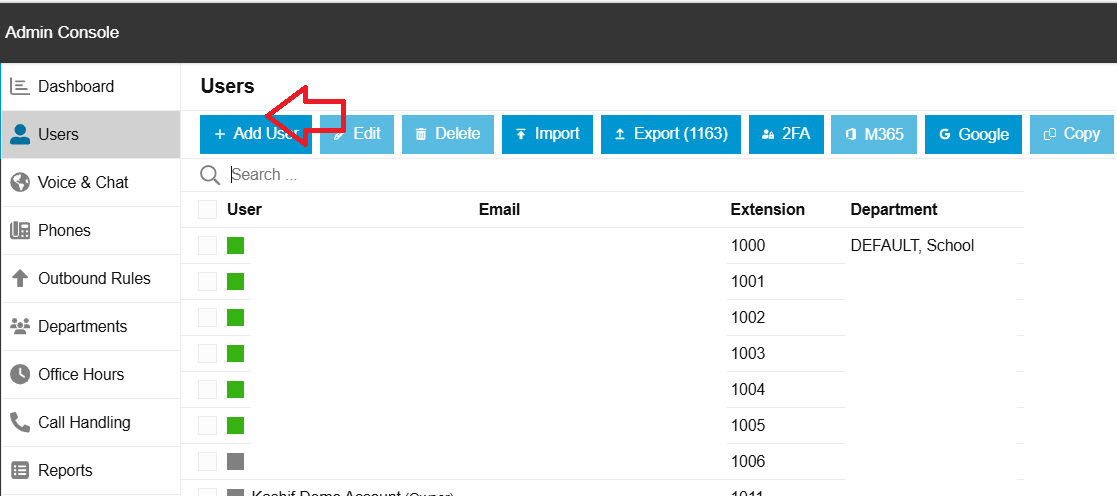This screenshot has width=1117, height=496.
Task: Toggle the select-all users checkbox
Action: click(x=207, y=209)
